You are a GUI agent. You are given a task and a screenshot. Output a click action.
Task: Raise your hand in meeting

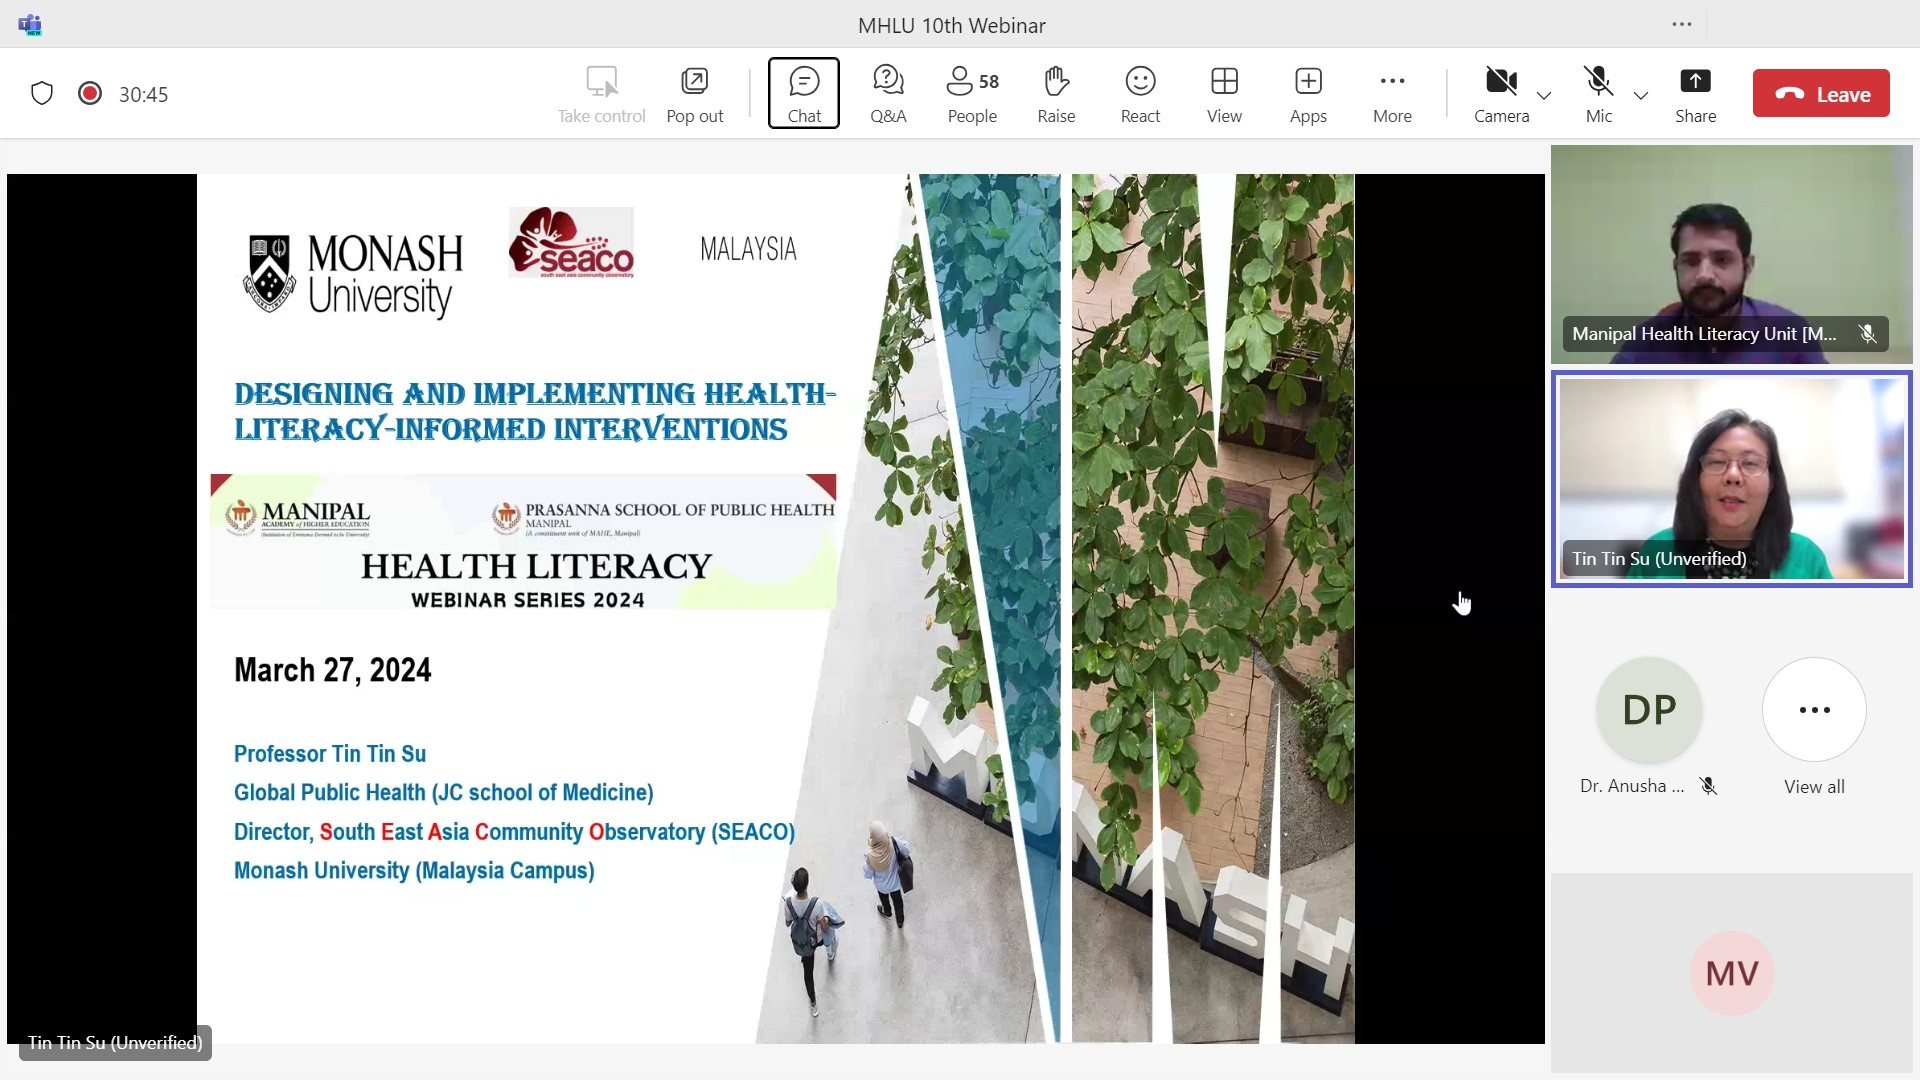[1056, 93]
